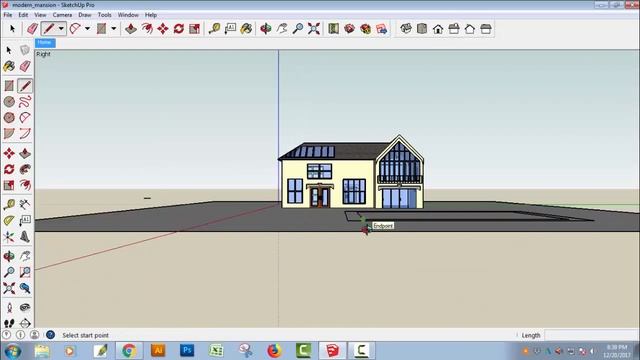Viewport: 640px width, 360px height.
Task: Open the Draw menu
Action: click(x=84, y=15)
